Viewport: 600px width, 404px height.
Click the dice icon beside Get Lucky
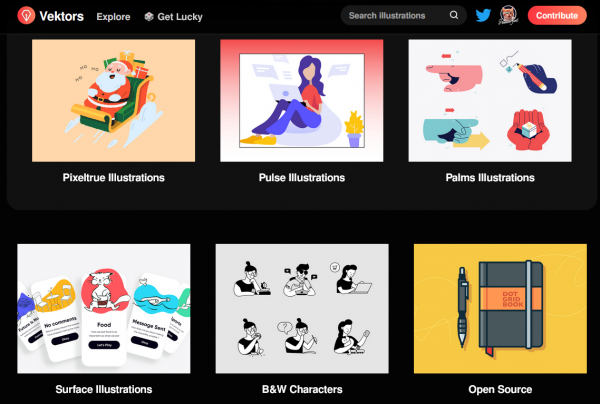(x=149, y=16)
